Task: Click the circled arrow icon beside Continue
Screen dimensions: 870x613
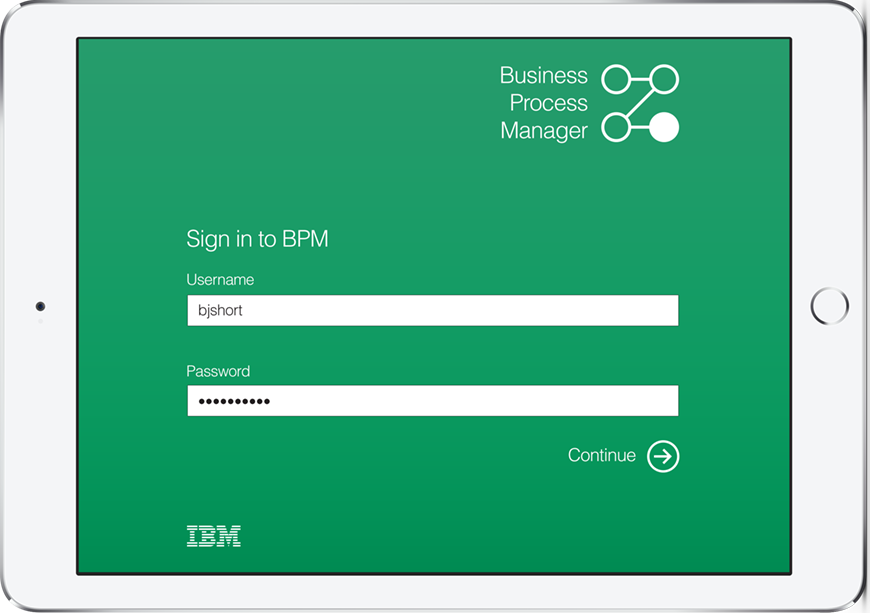Action: [663, 457]
